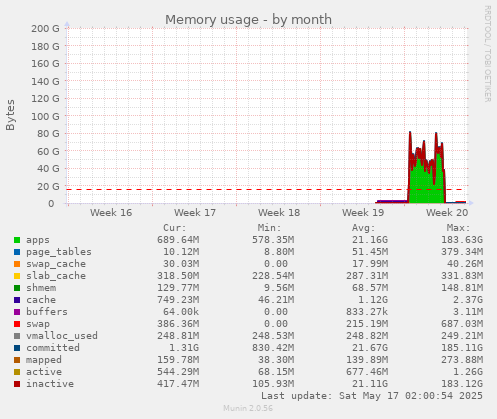Click the swap red legend swatch
Viewport: 497px width, 419px height.
[x=17, y=324]
